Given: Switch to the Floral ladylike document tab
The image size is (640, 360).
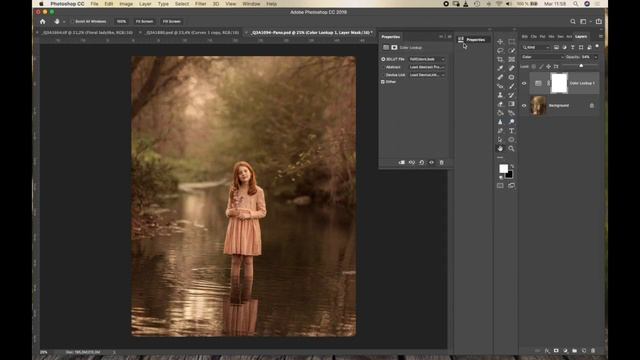Looking at the screenshot, I should pos(88,32).
